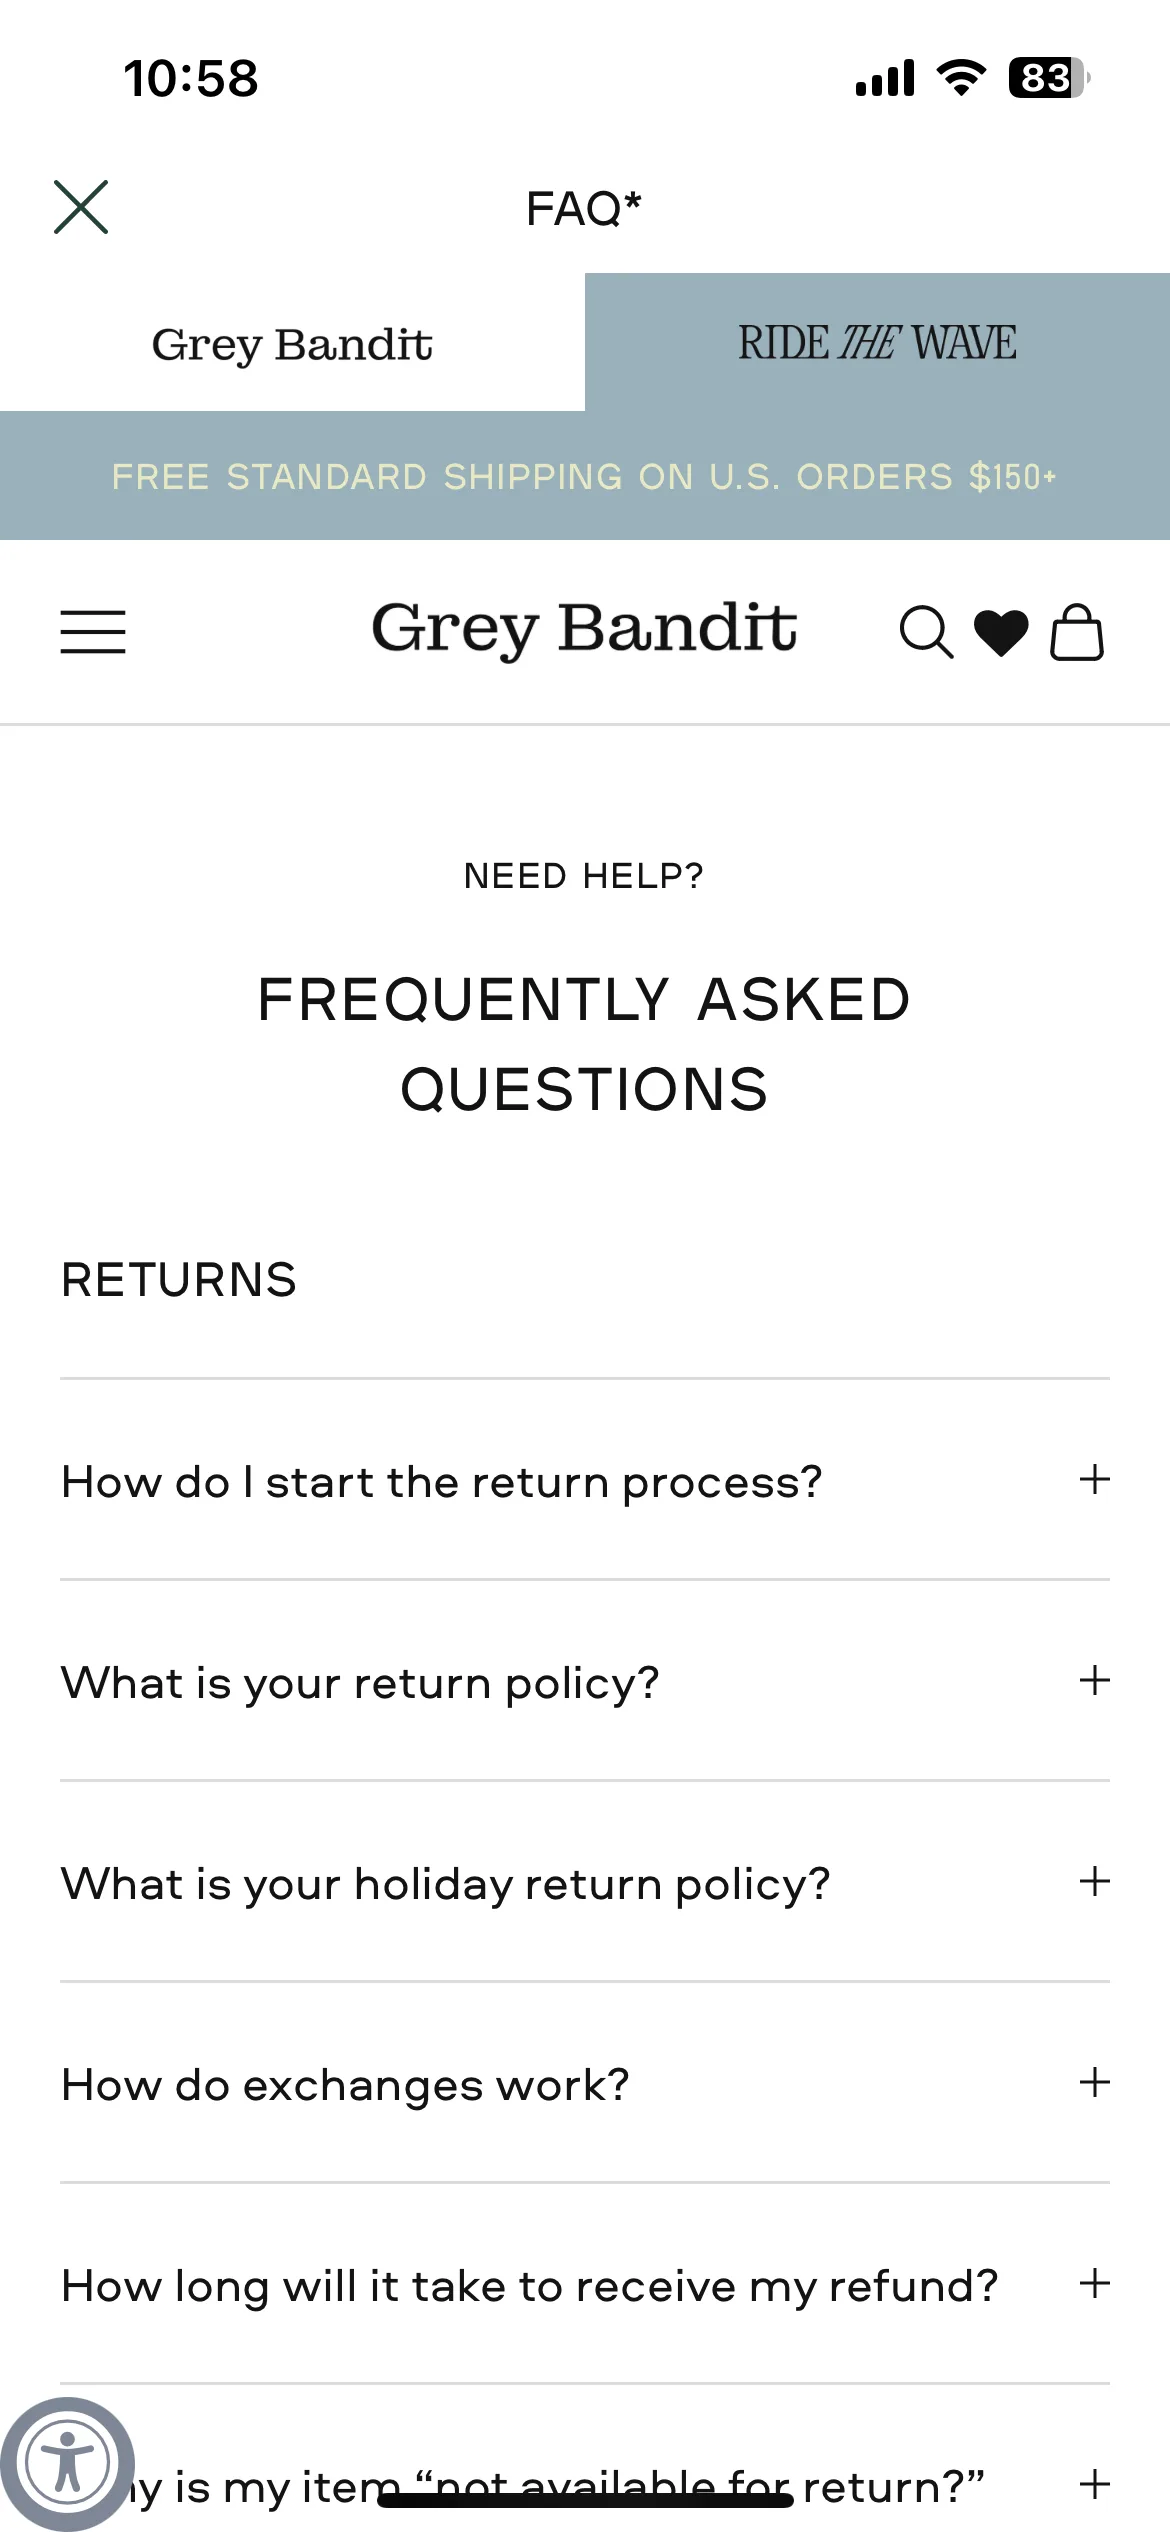Expand 'What is your holiday return policy?'
This screenshot has width=1170, height=2532.
click(585, 1882)
